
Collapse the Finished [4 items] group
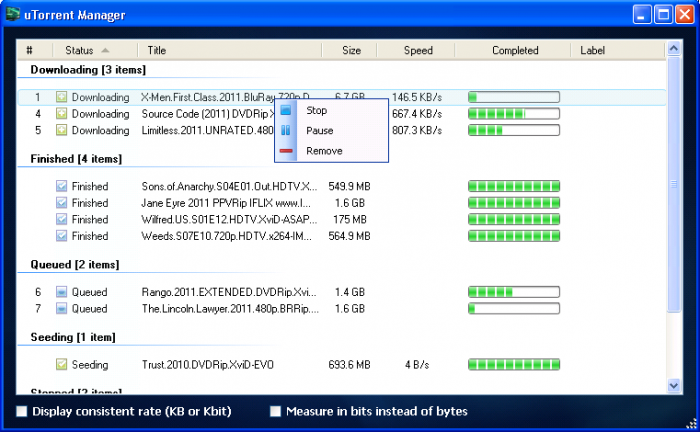click(x=76, y=159)
